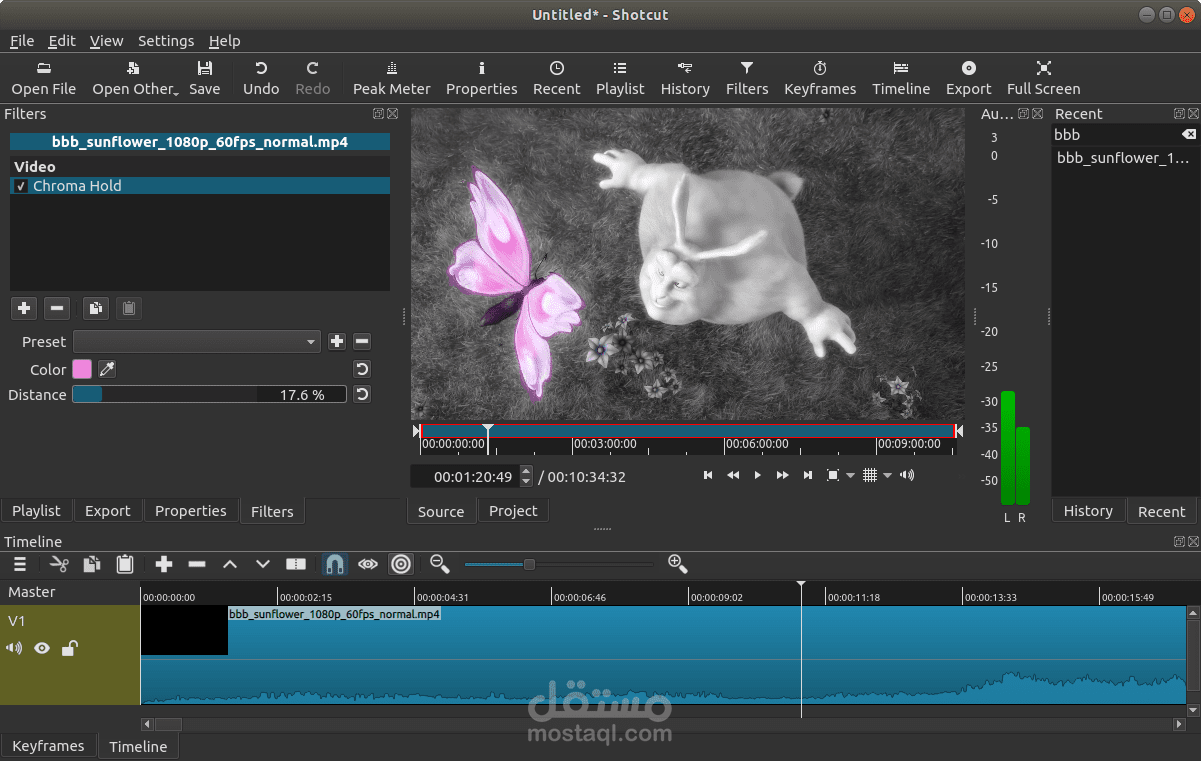Open the History toolbar button
This screenshot has height=761, width=1201.
685,78
